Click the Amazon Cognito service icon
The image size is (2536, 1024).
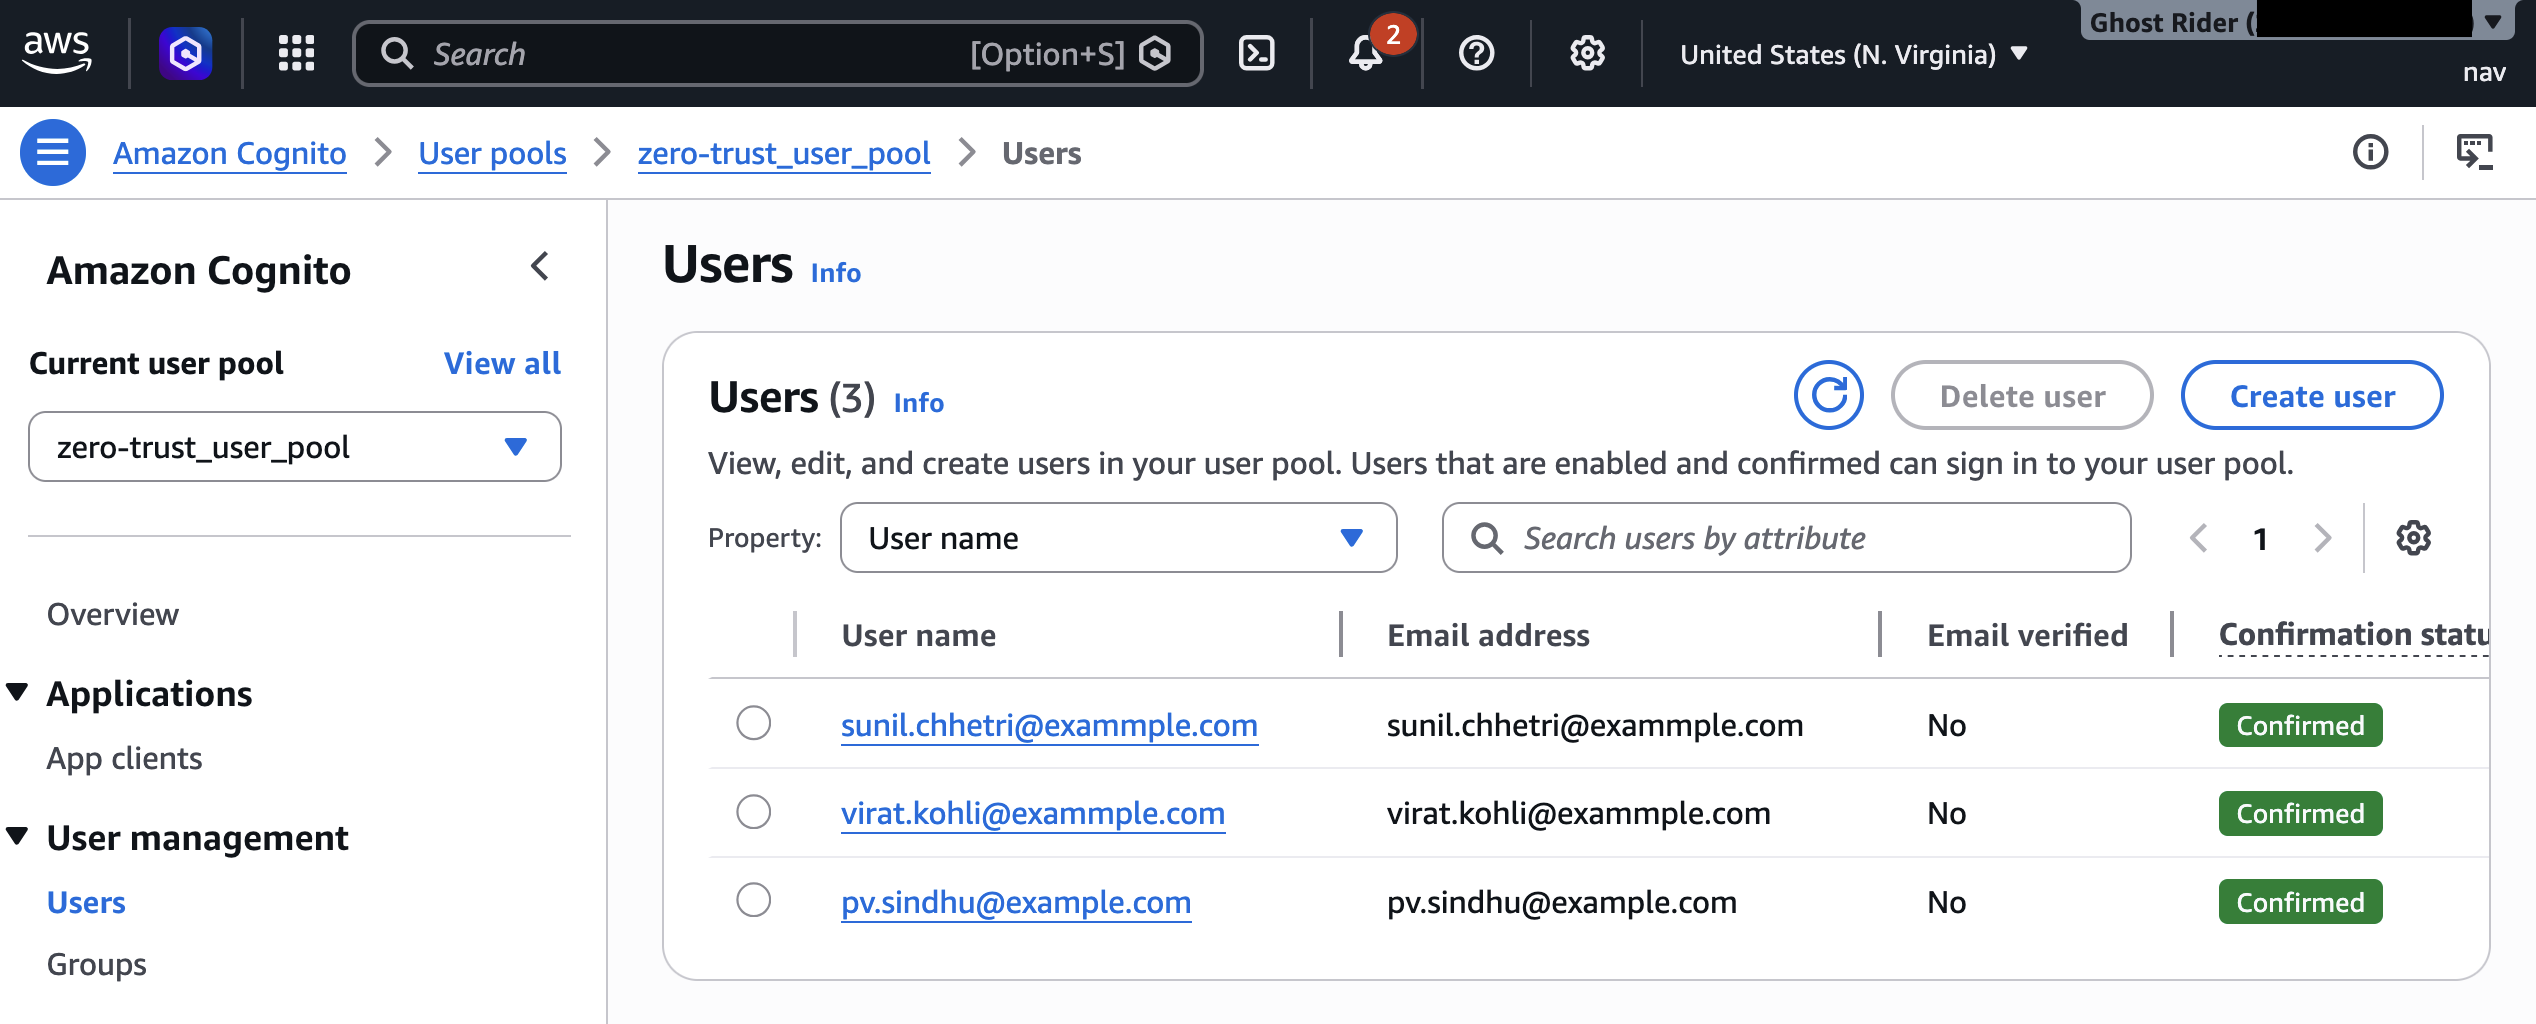pos(184,52)
